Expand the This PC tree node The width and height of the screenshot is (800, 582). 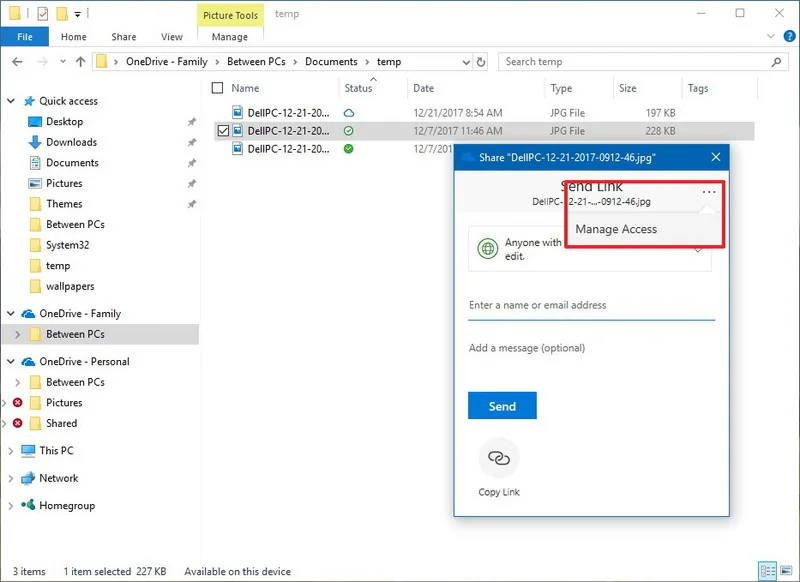pos(11,451)
